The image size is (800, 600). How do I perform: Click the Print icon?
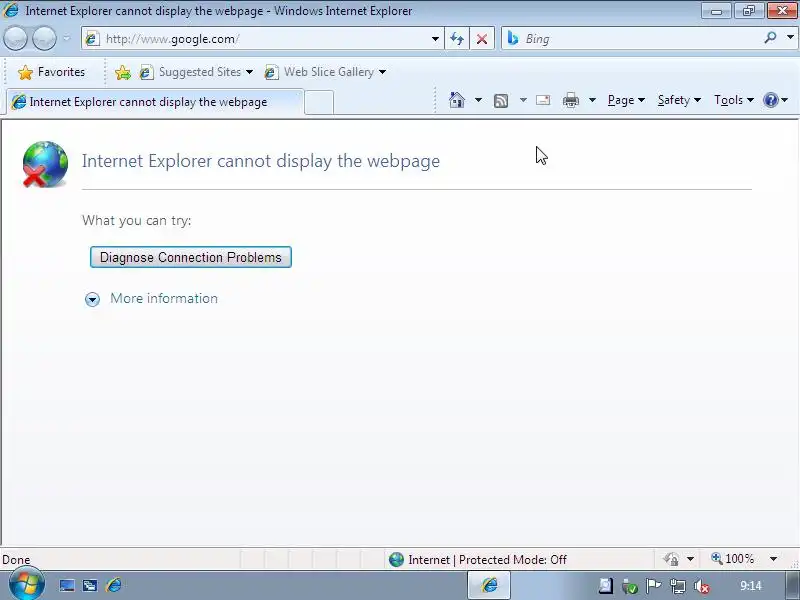pyautogui.click(x=571, y=100)
